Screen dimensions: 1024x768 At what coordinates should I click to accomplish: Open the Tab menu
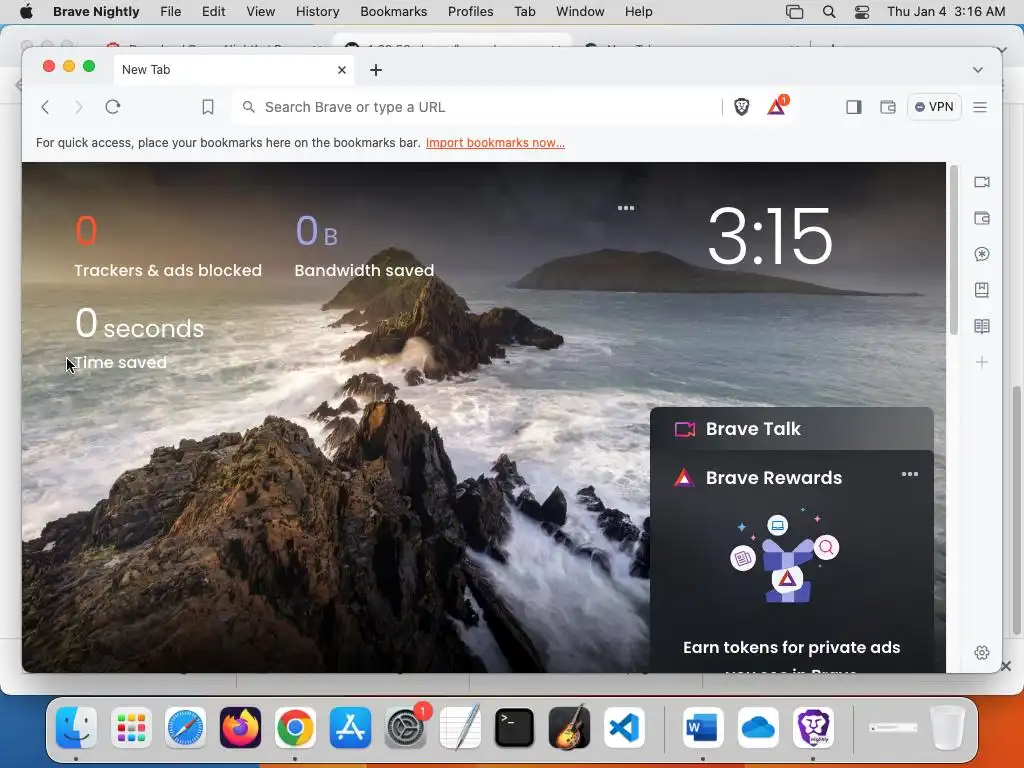point(524,11)
